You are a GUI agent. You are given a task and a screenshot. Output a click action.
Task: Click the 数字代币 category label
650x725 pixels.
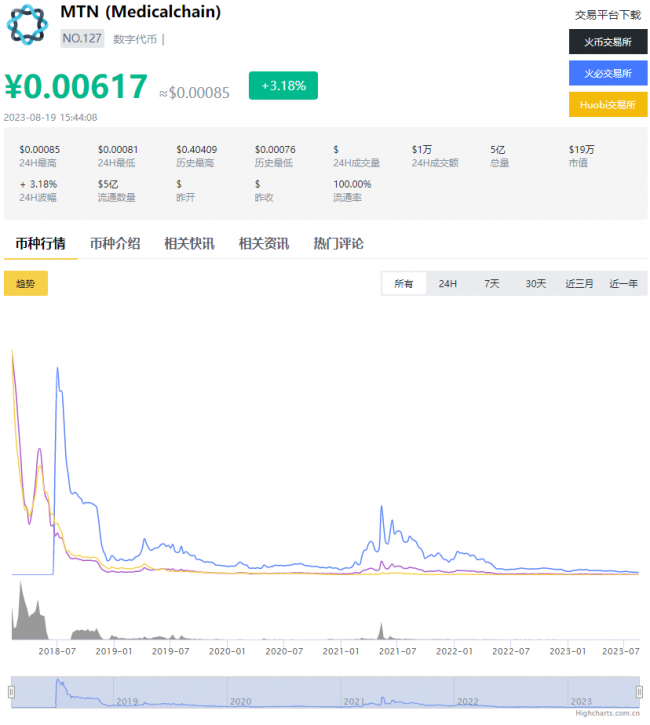pyautogui.click(x=135, y=39)
